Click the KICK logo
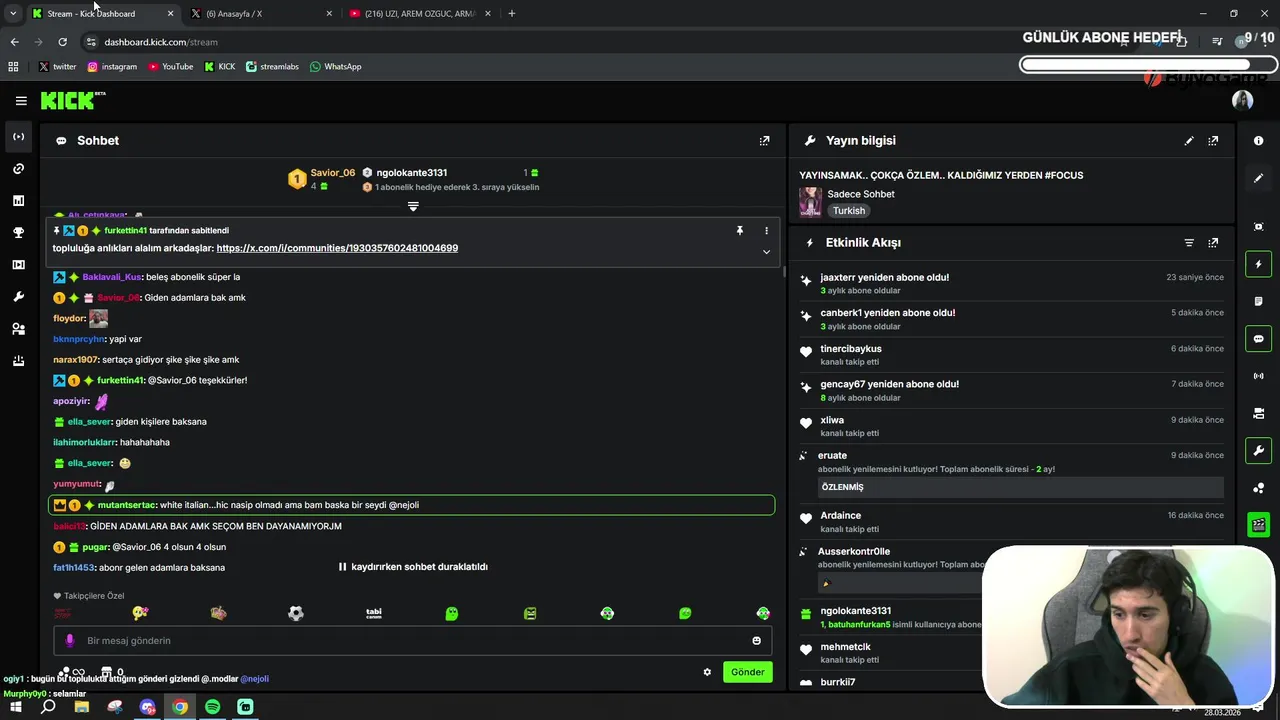1280x720 pixels. [72, 100]
